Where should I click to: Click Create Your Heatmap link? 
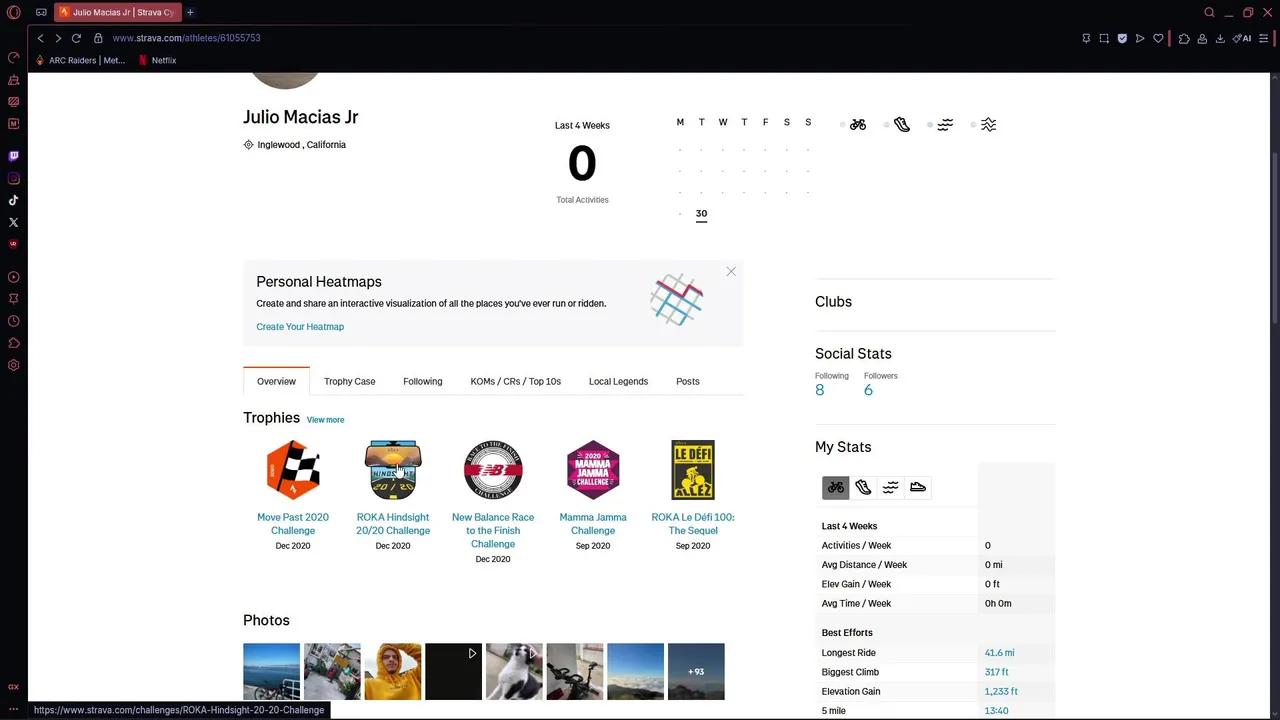[x=300, y=327]
